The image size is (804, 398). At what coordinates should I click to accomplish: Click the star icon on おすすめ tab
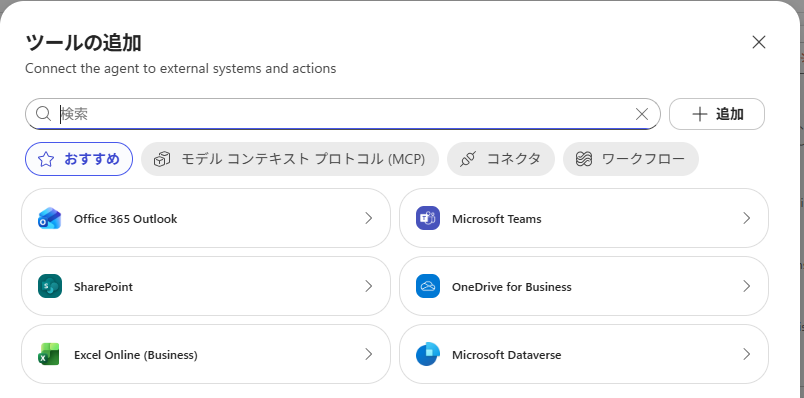pyautogui.click(x=46, y=160)
